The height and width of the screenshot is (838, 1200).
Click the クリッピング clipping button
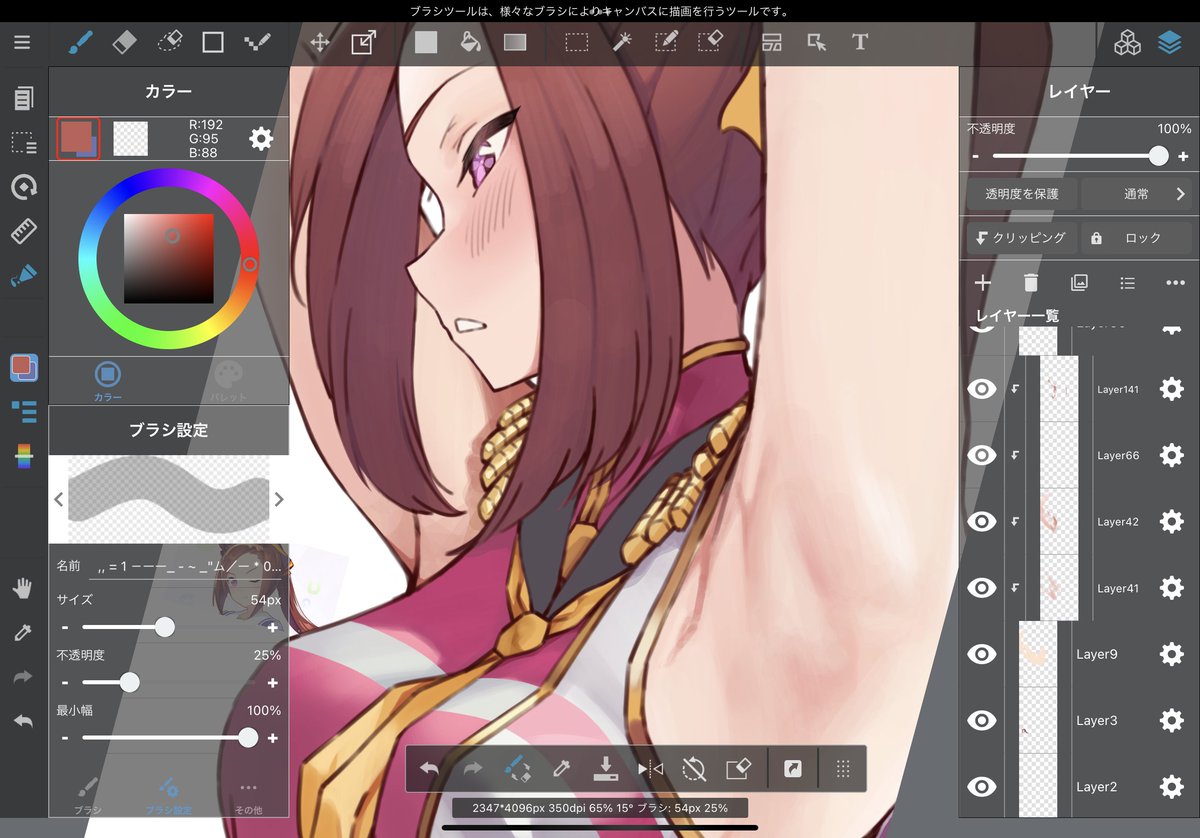[x=1021, y=238]
